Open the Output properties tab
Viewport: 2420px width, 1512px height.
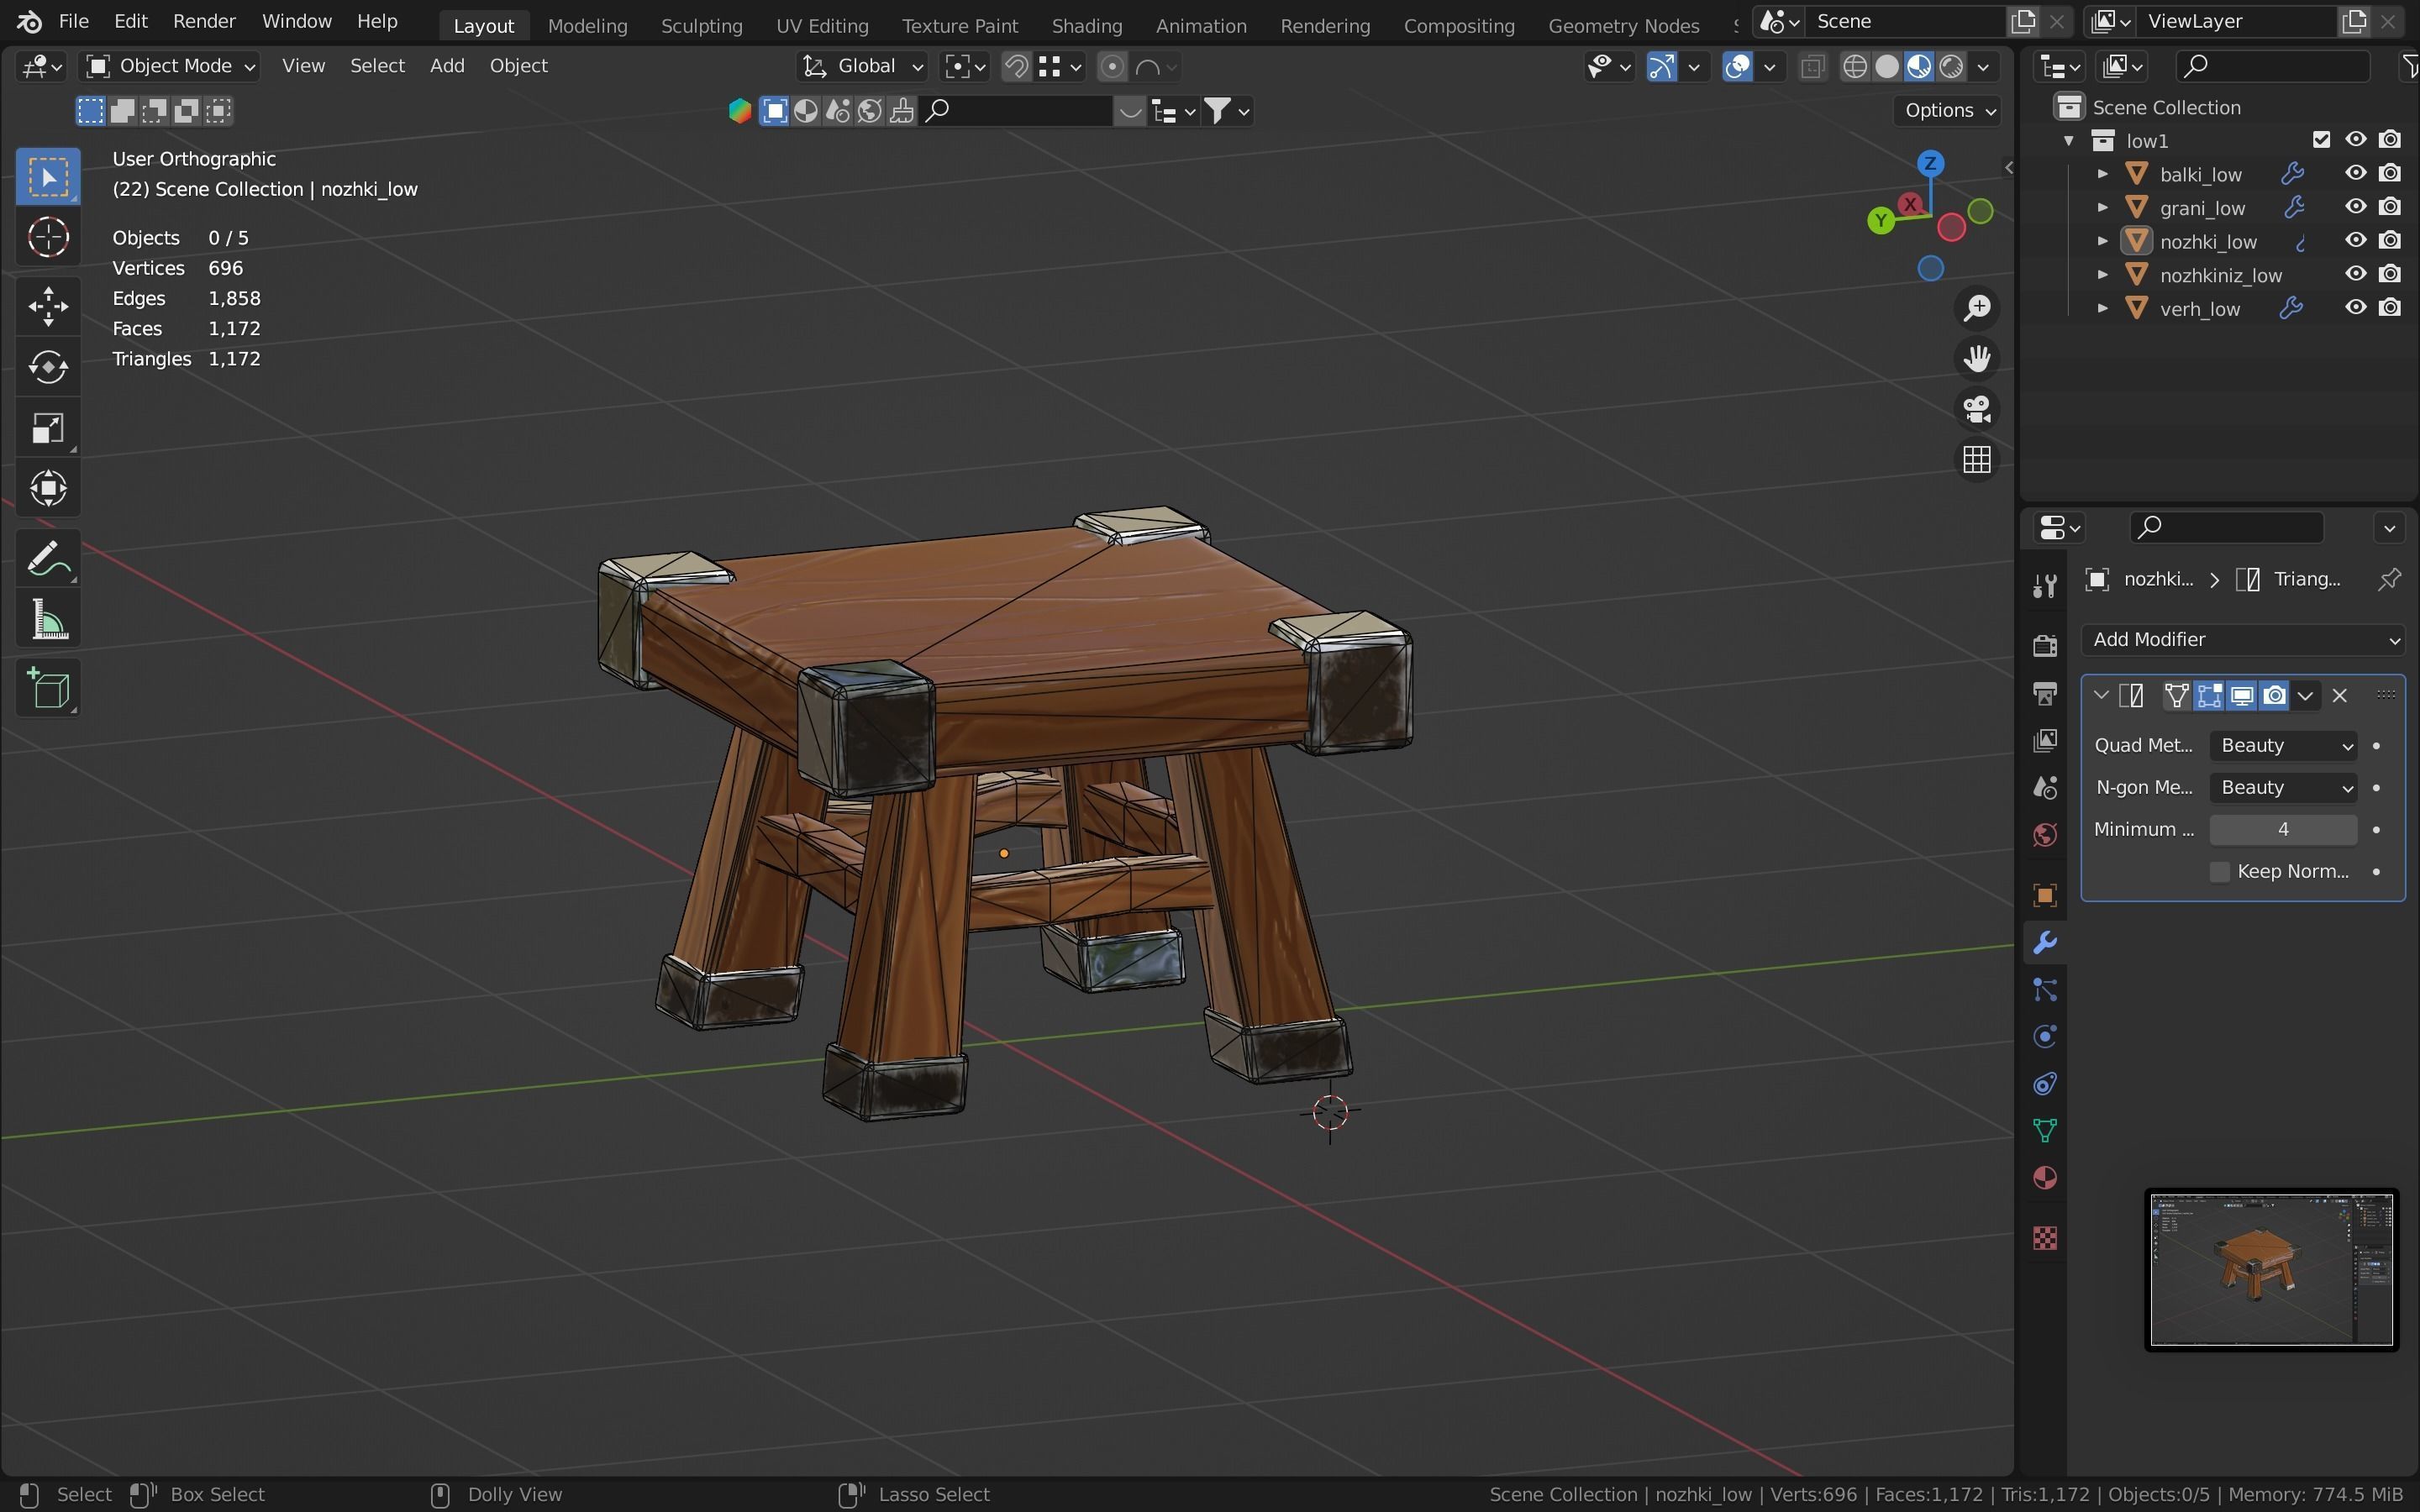[x=2045, y=692]
